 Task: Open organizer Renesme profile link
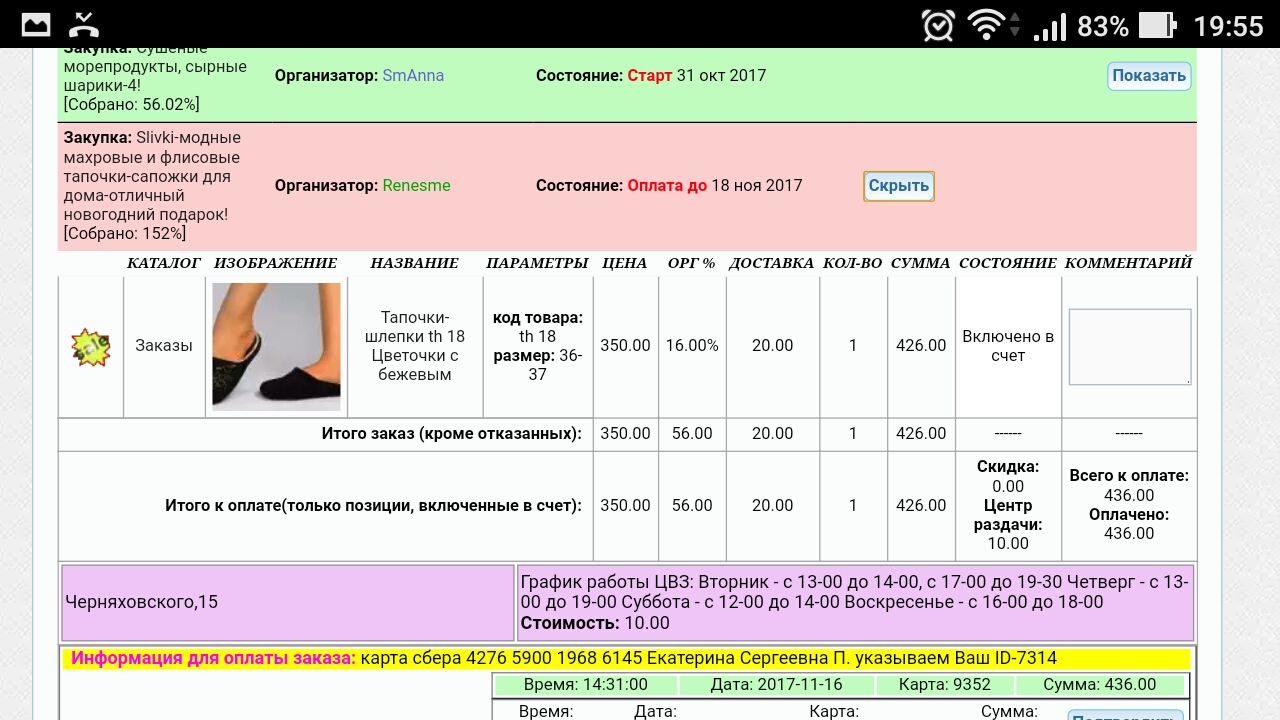416,186
